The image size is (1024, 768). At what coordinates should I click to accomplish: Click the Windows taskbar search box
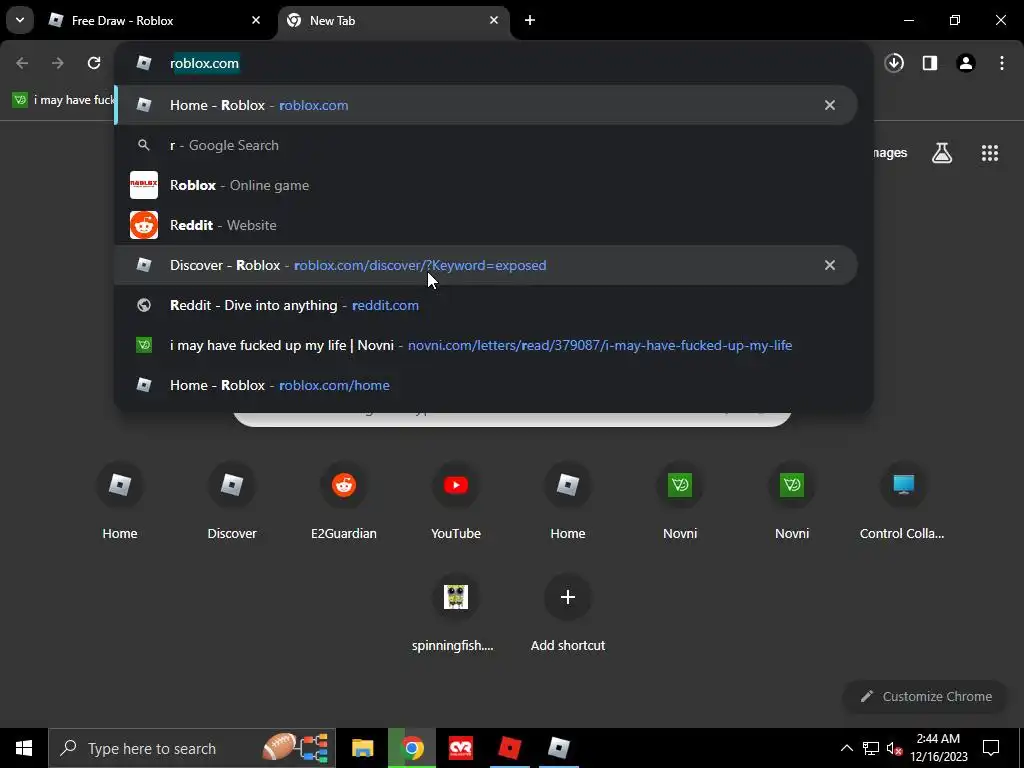tap(192, 748)
